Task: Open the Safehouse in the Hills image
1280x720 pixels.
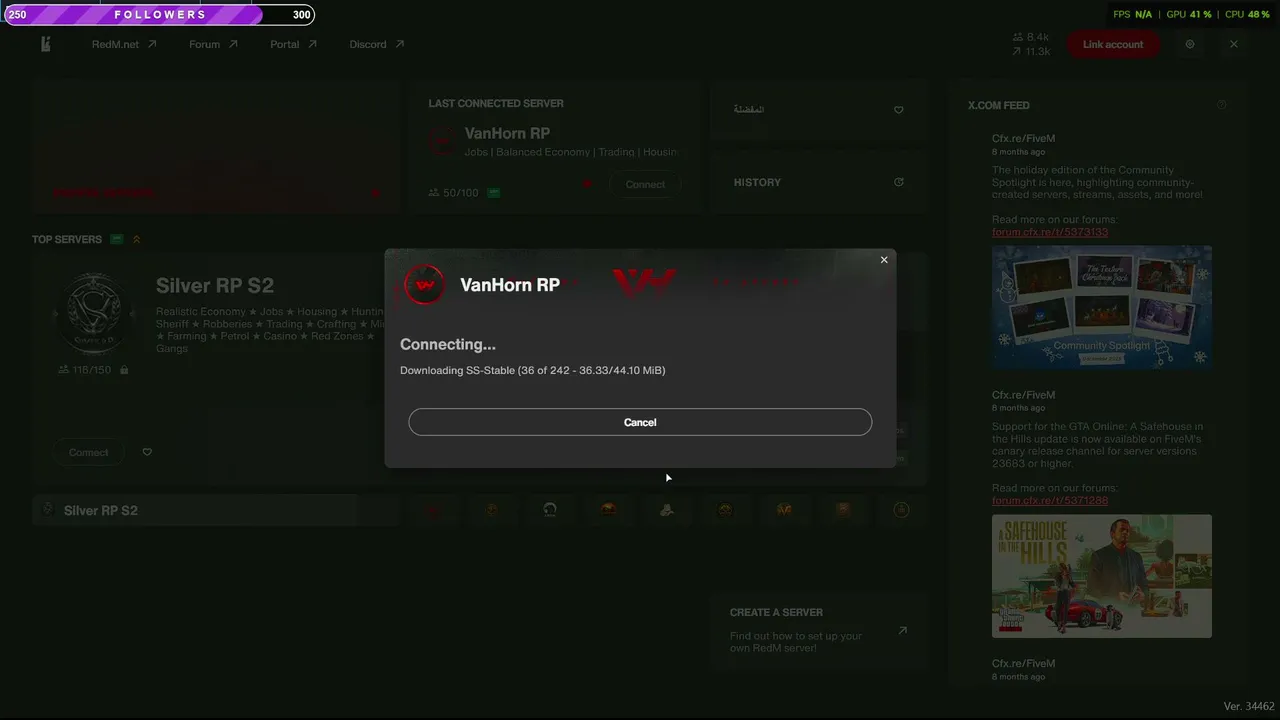Action: [1102, 576]
